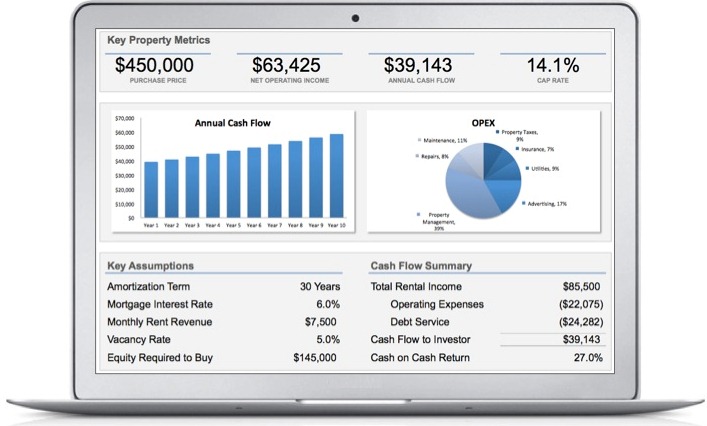Click the Year 5 axis label
This screenshot has height=426, width=707.
[x=234, y=225]
